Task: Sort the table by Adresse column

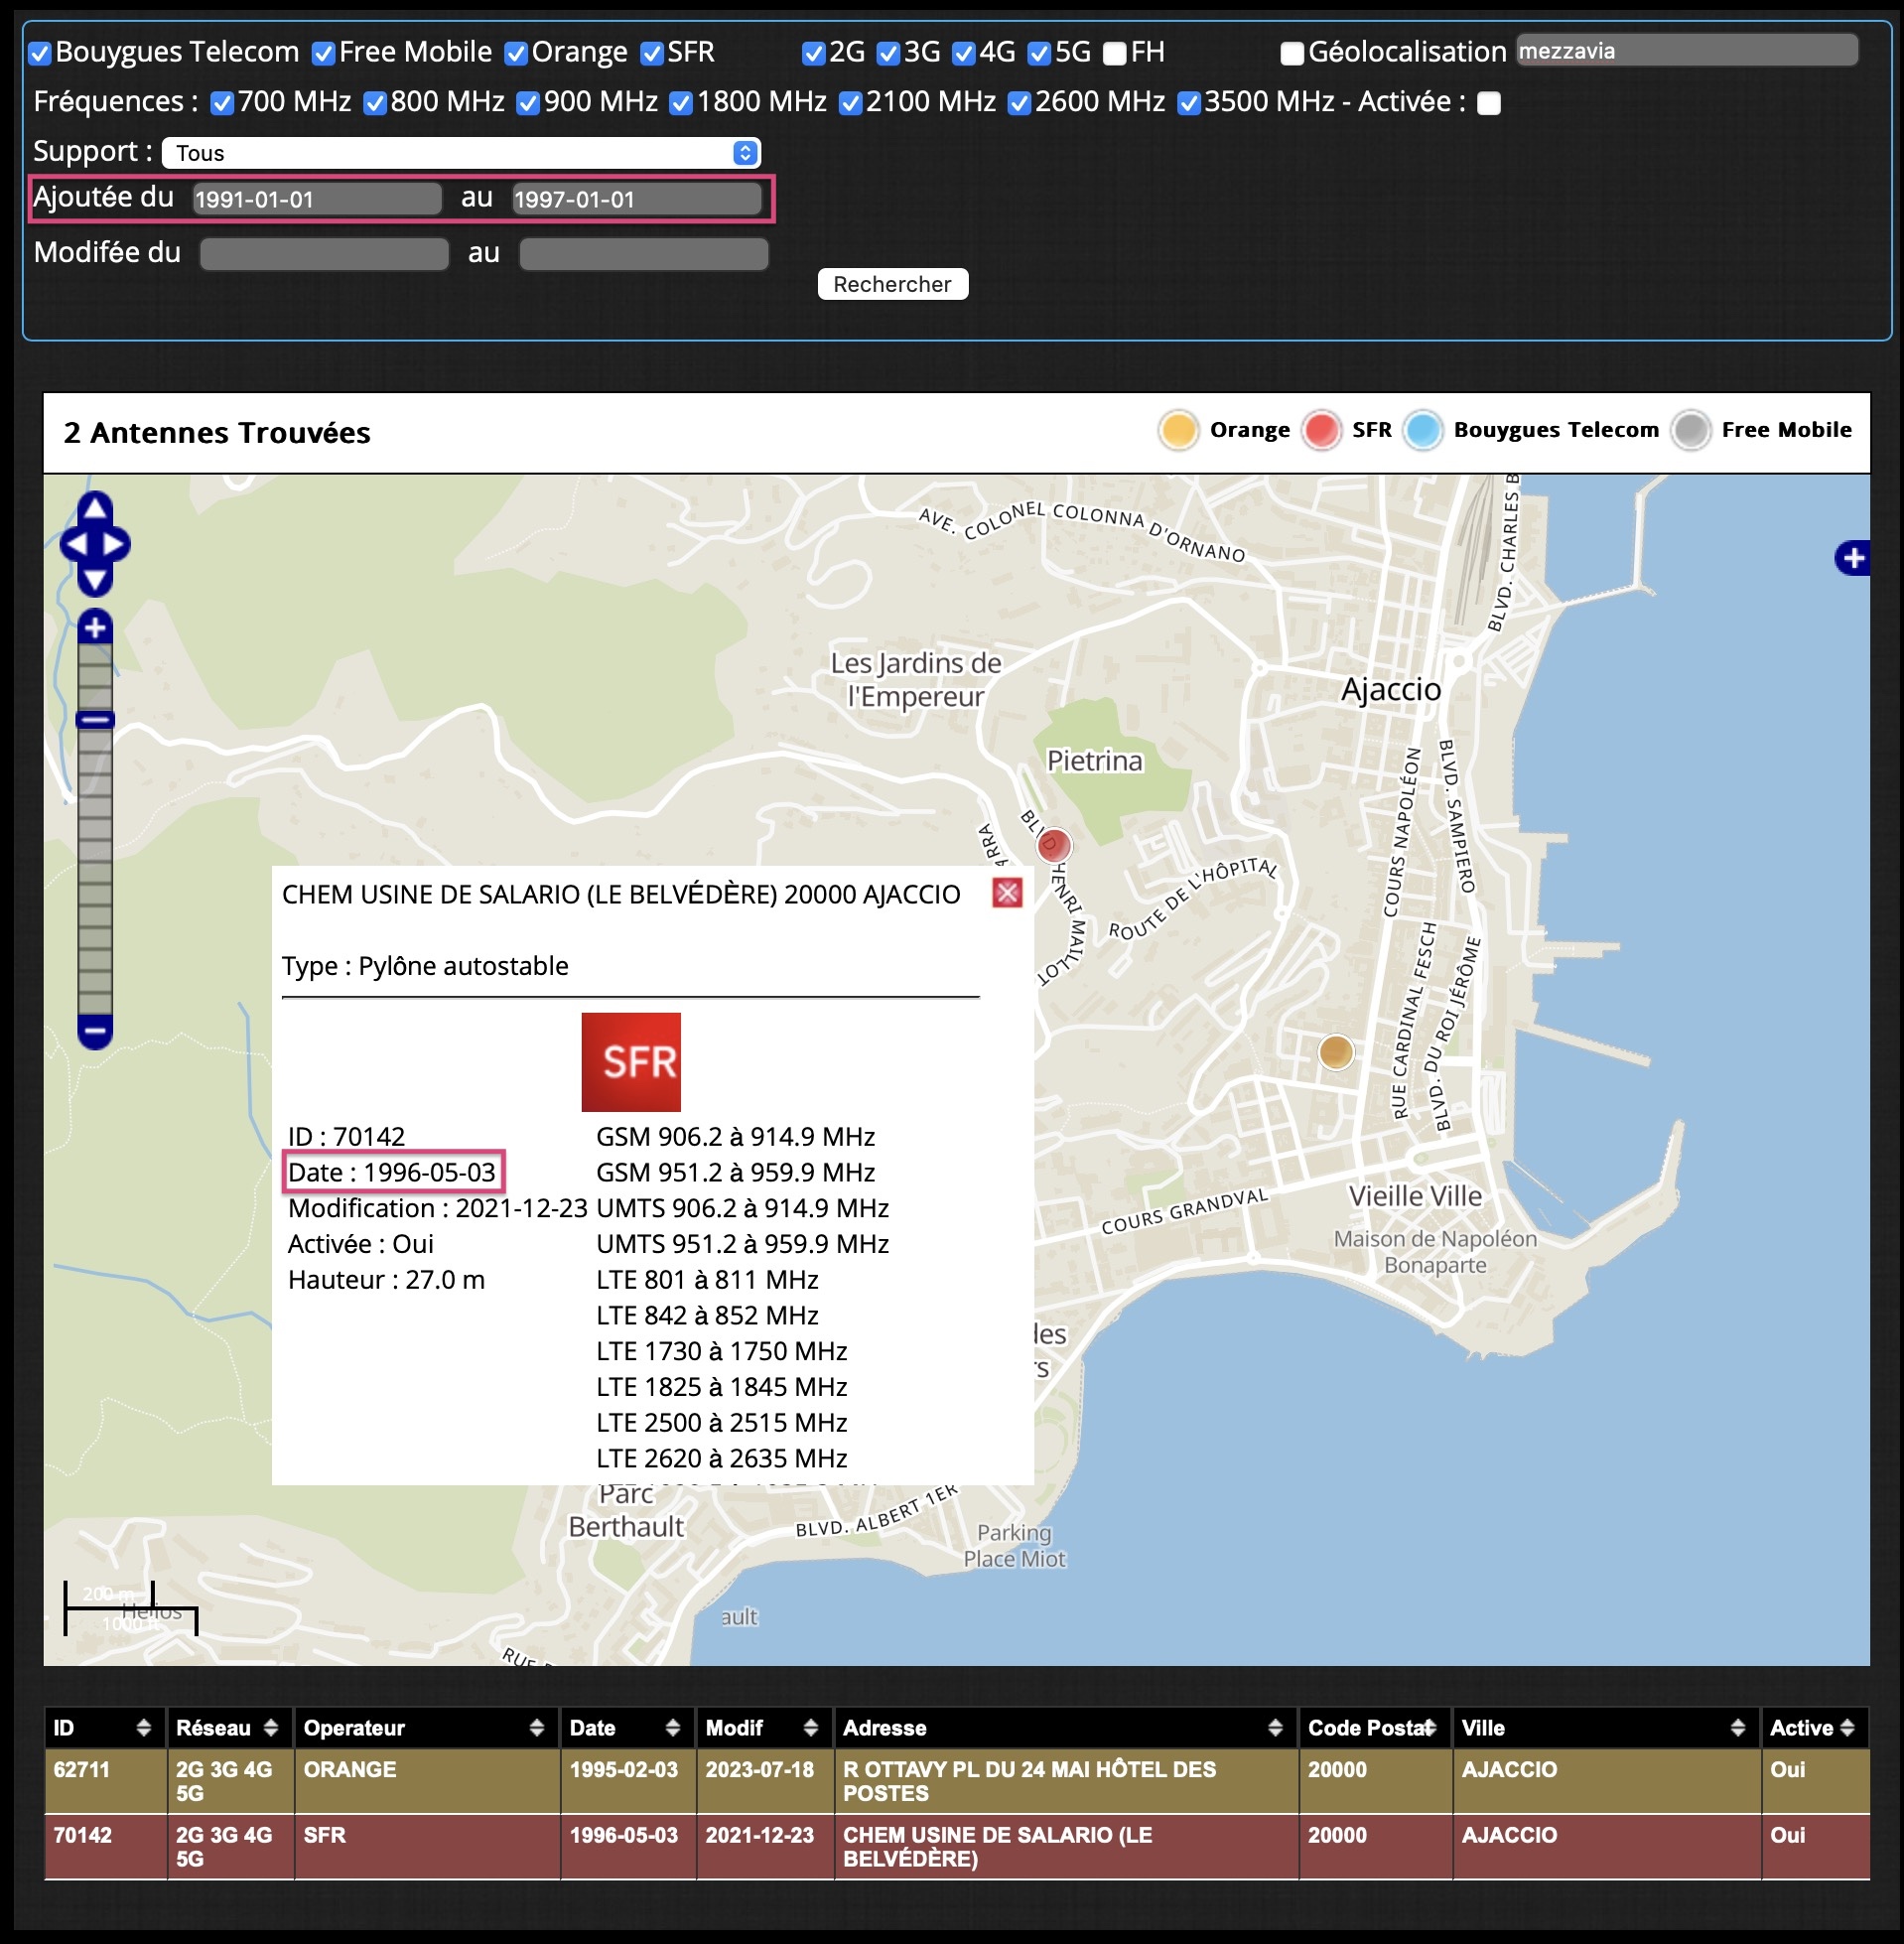Action: pyautogui.click(x=1064, y=1728)
